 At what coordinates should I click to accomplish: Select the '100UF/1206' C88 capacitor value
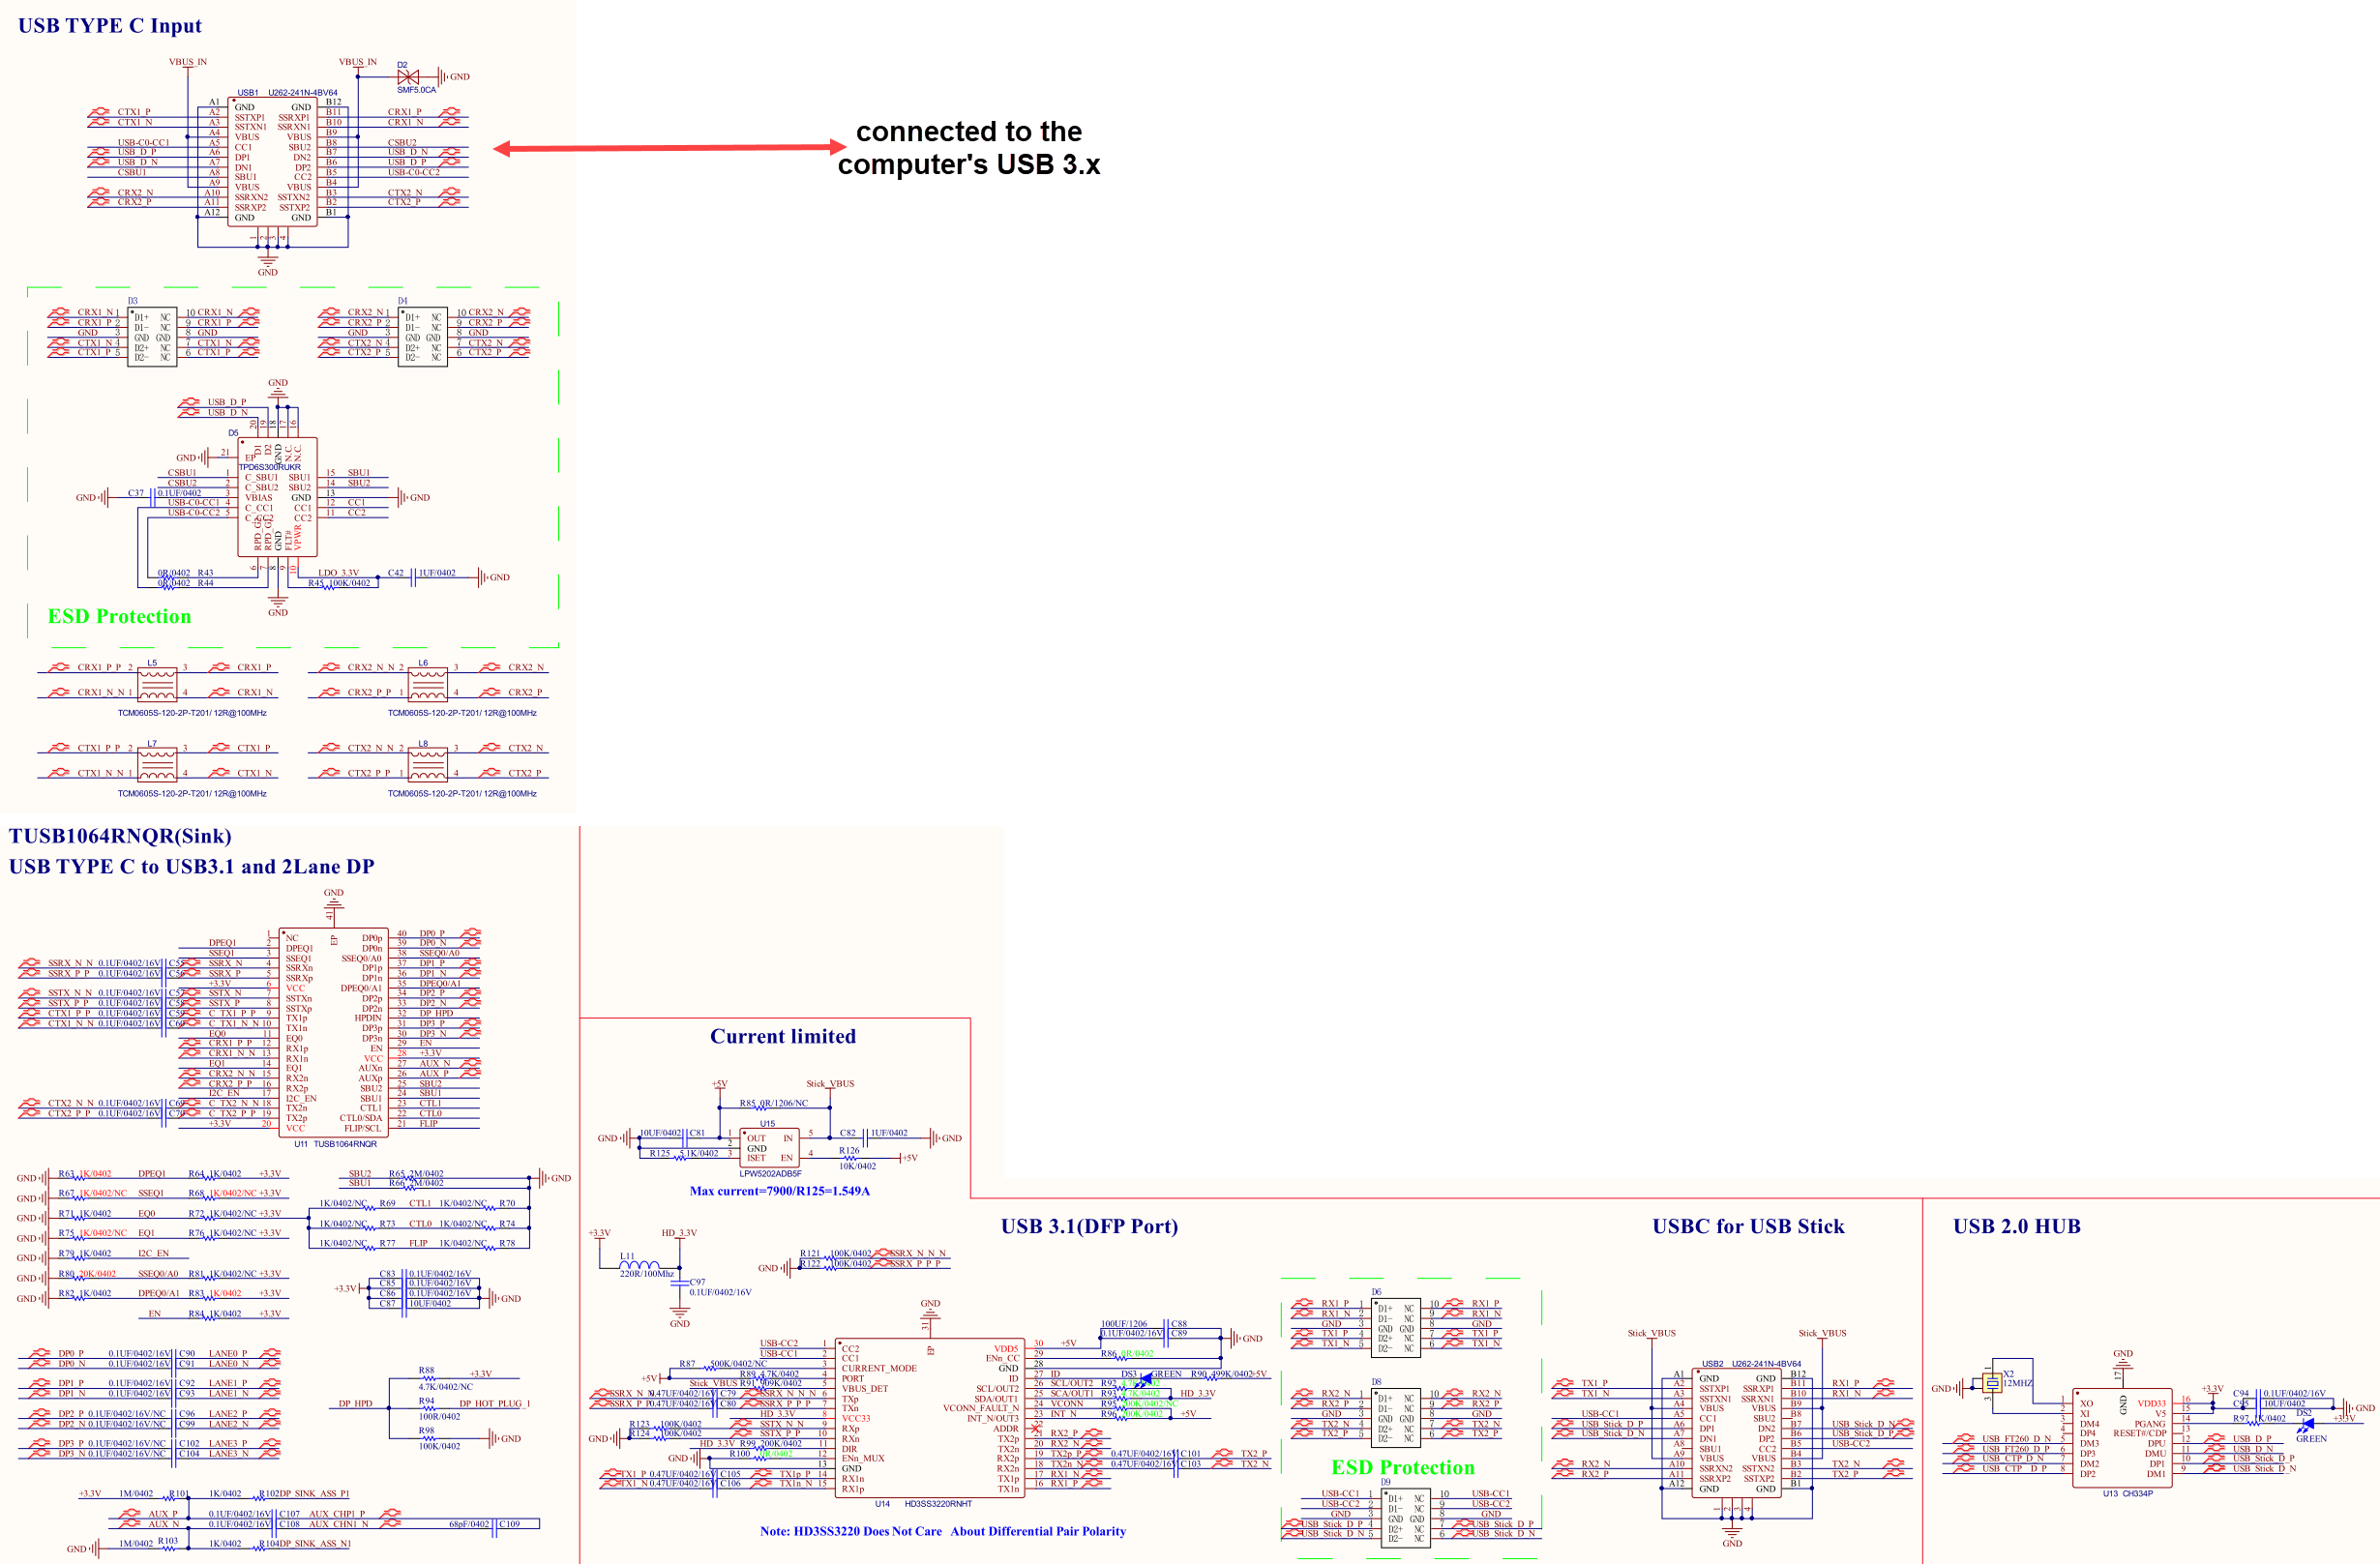pyautogui.click(x=1124, y=1324)
